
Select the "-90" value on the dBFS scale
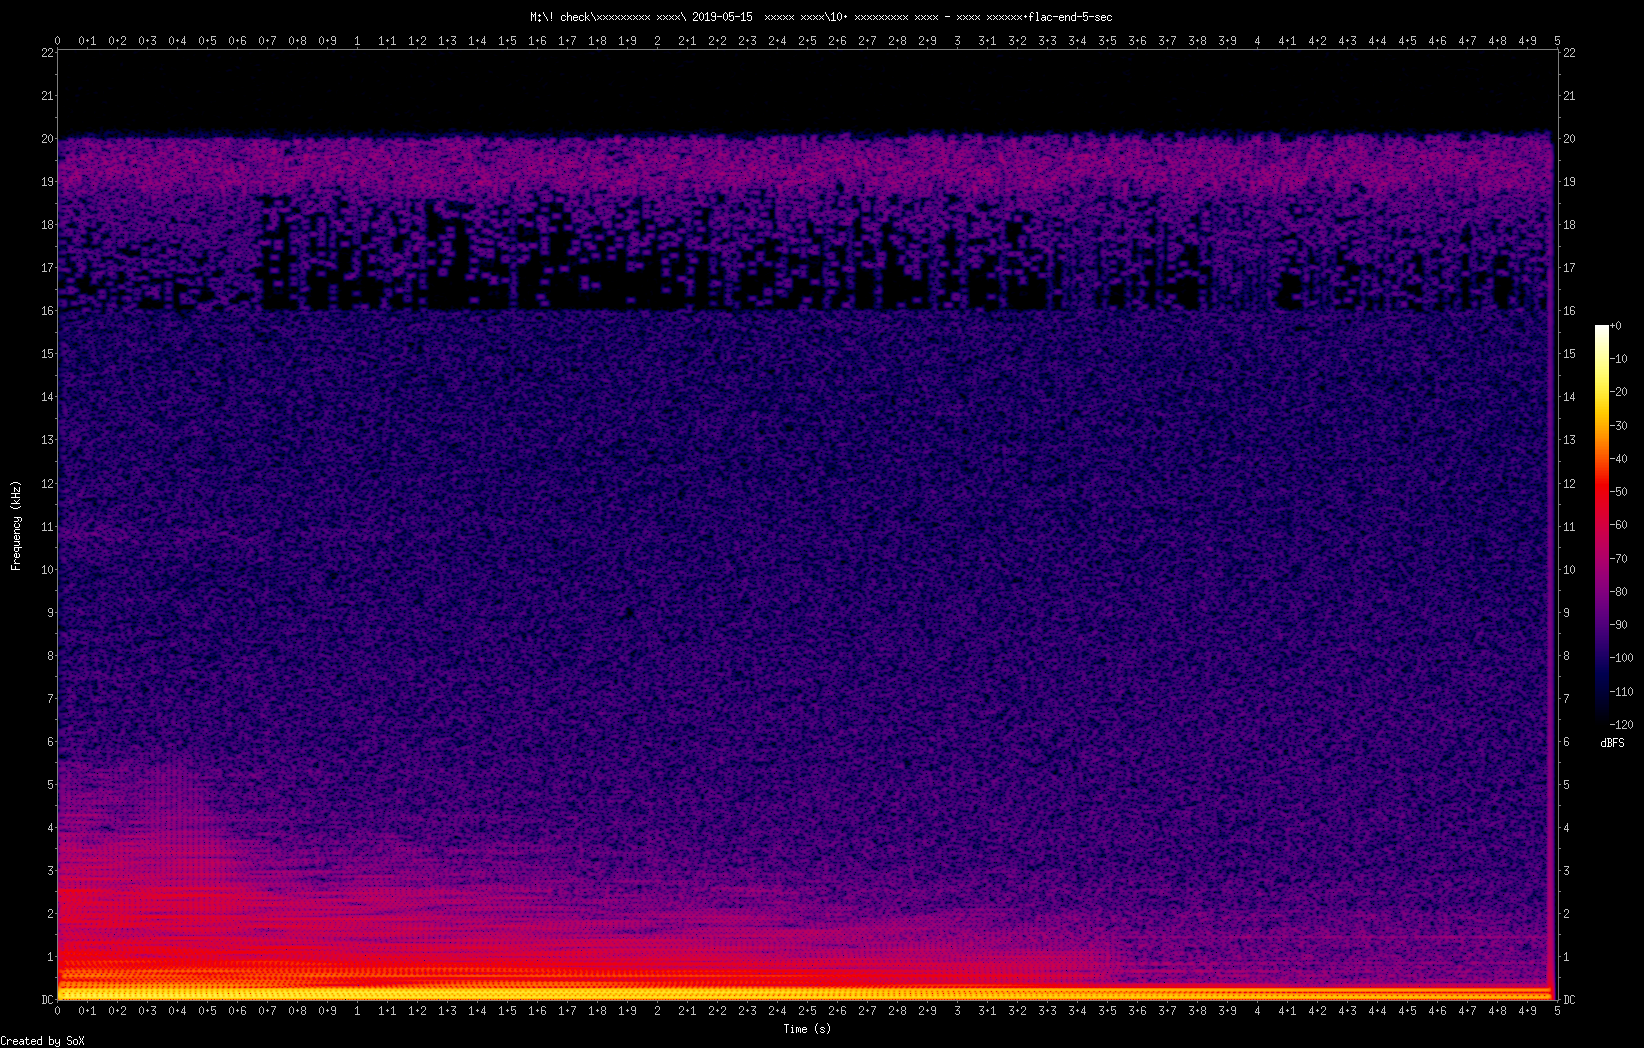pos(1620,625)
